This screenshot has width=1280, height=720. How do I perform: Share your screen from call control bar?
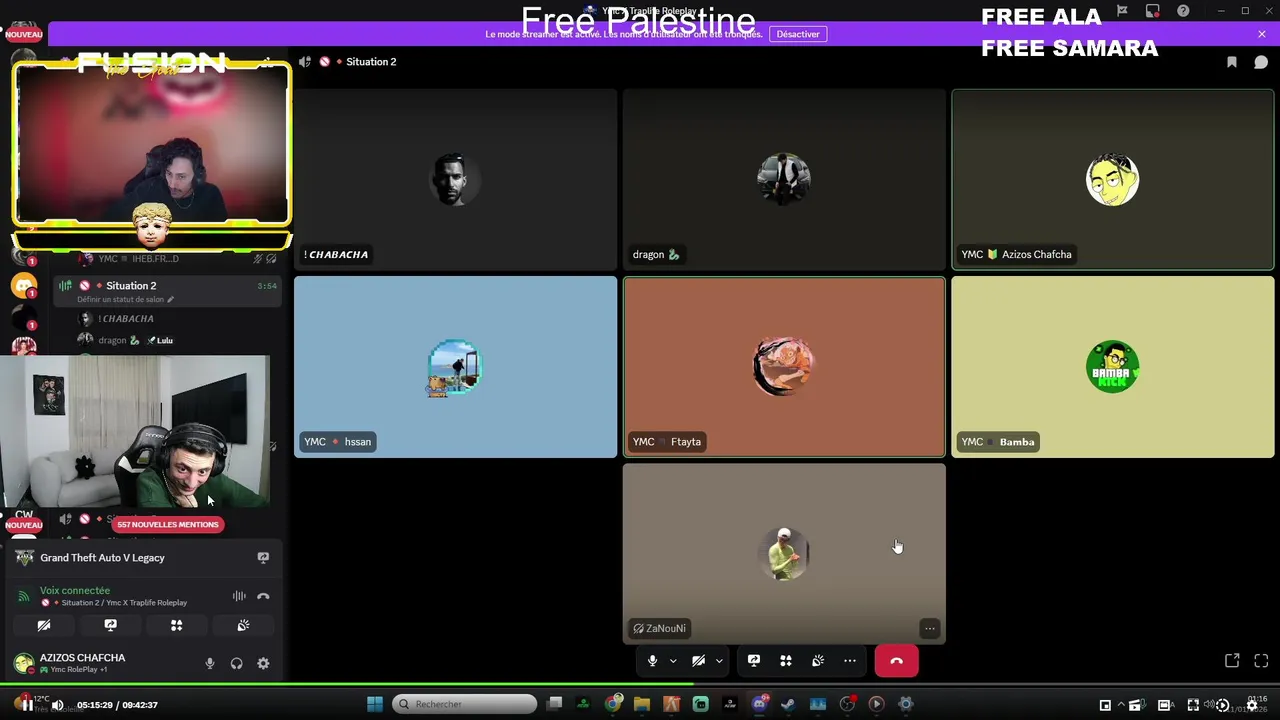click(754, 661)
